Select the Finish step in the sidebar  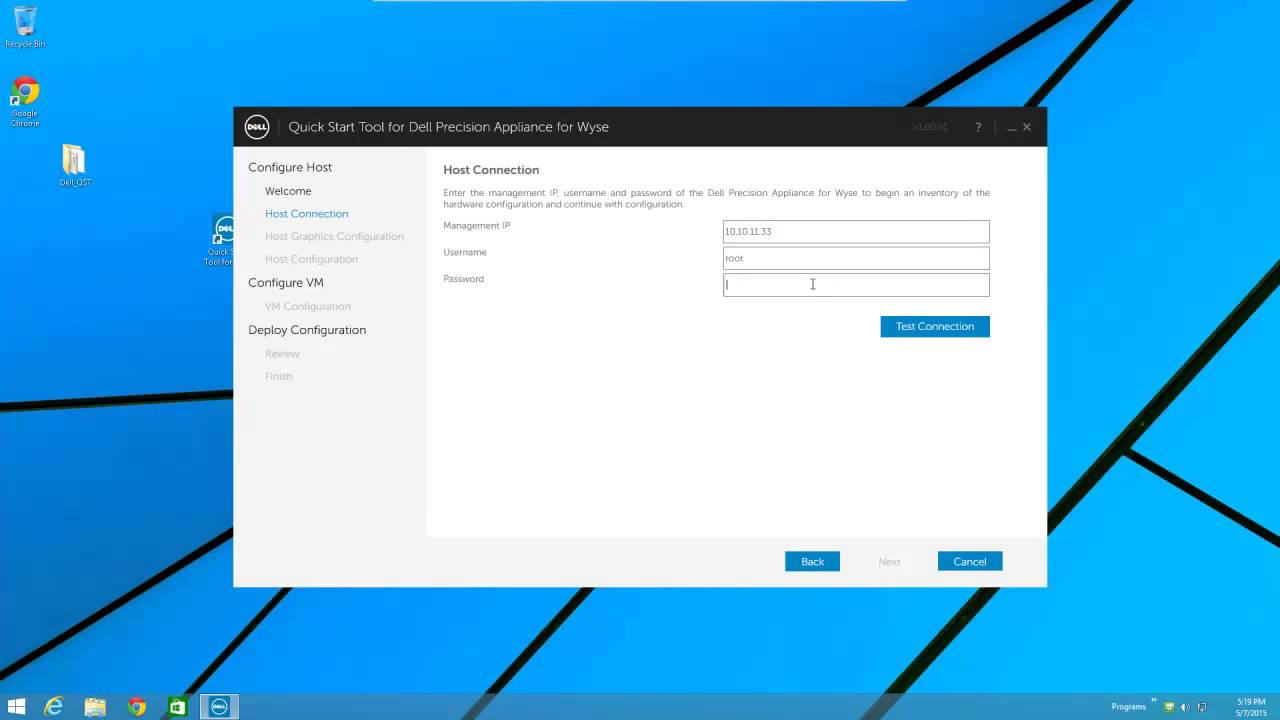[x=278, y=377]
